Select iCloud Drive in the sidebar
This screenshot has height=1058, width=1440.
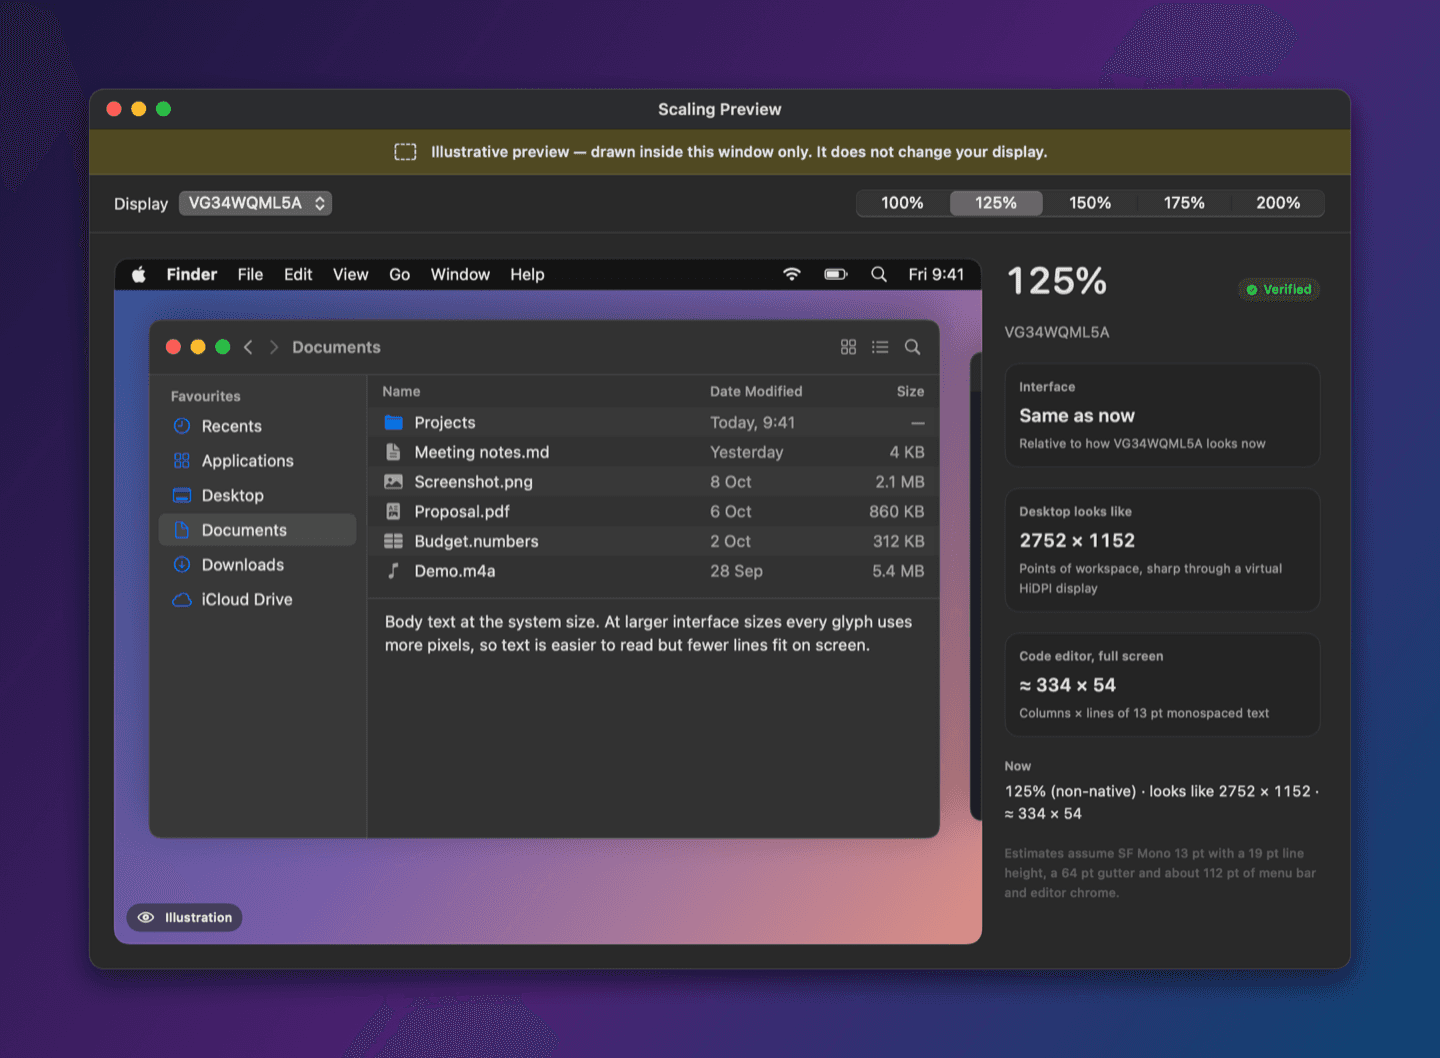[x=258, y=599]
